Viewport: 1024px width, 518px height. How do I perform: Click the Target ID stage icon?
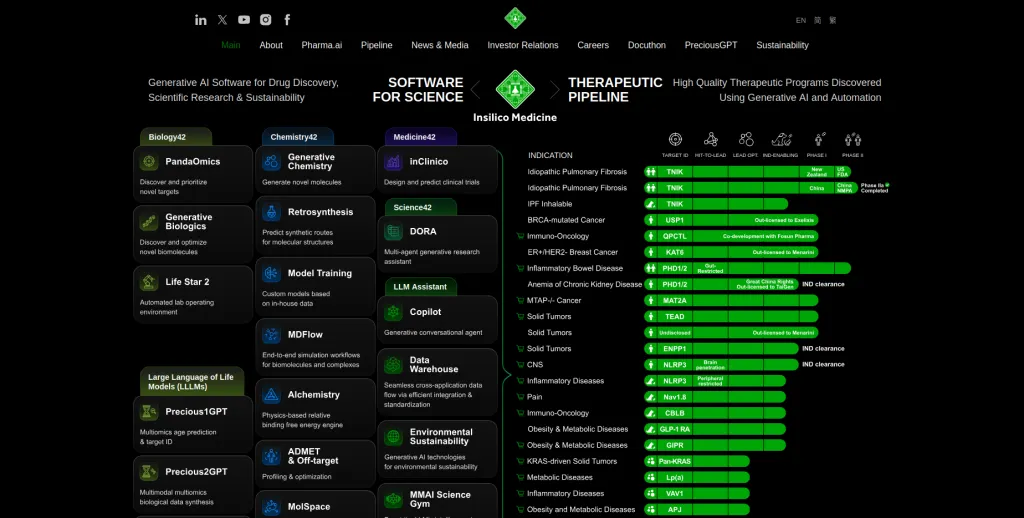(x=675, y=139)
